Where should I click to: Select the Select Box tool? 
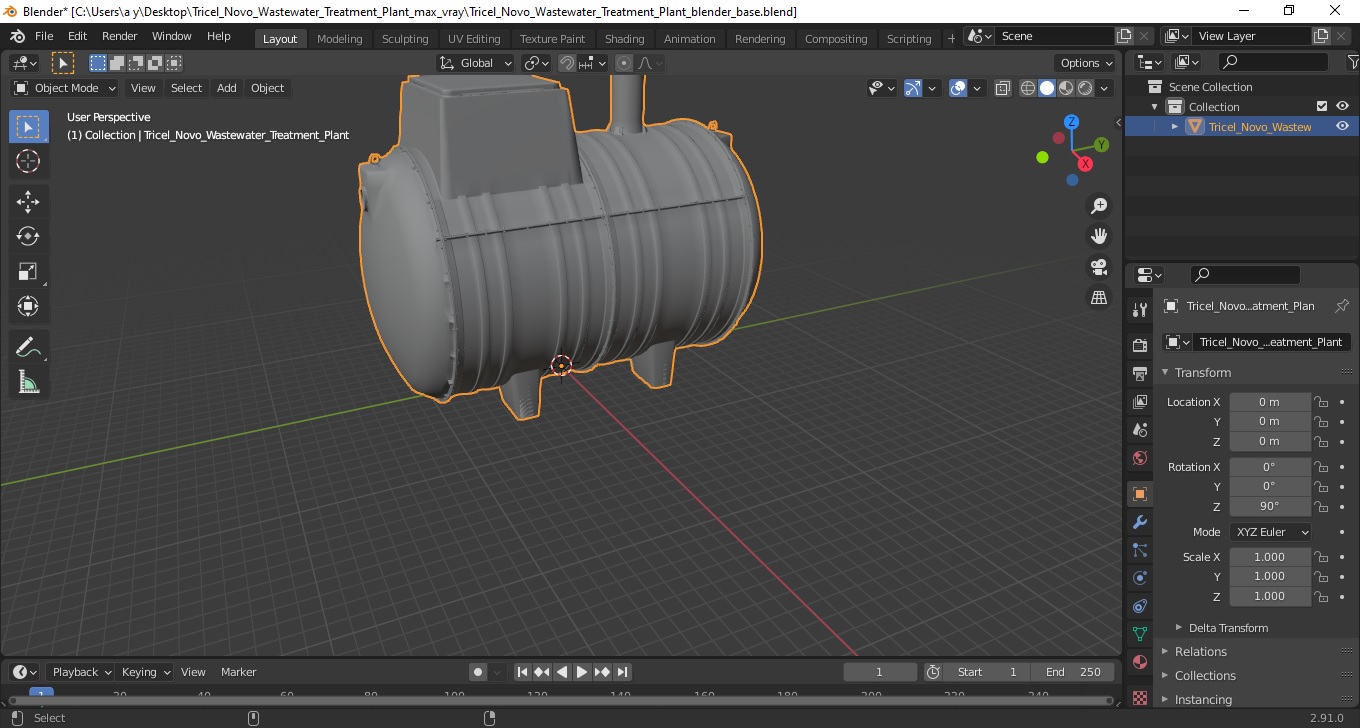coord(28,127)
